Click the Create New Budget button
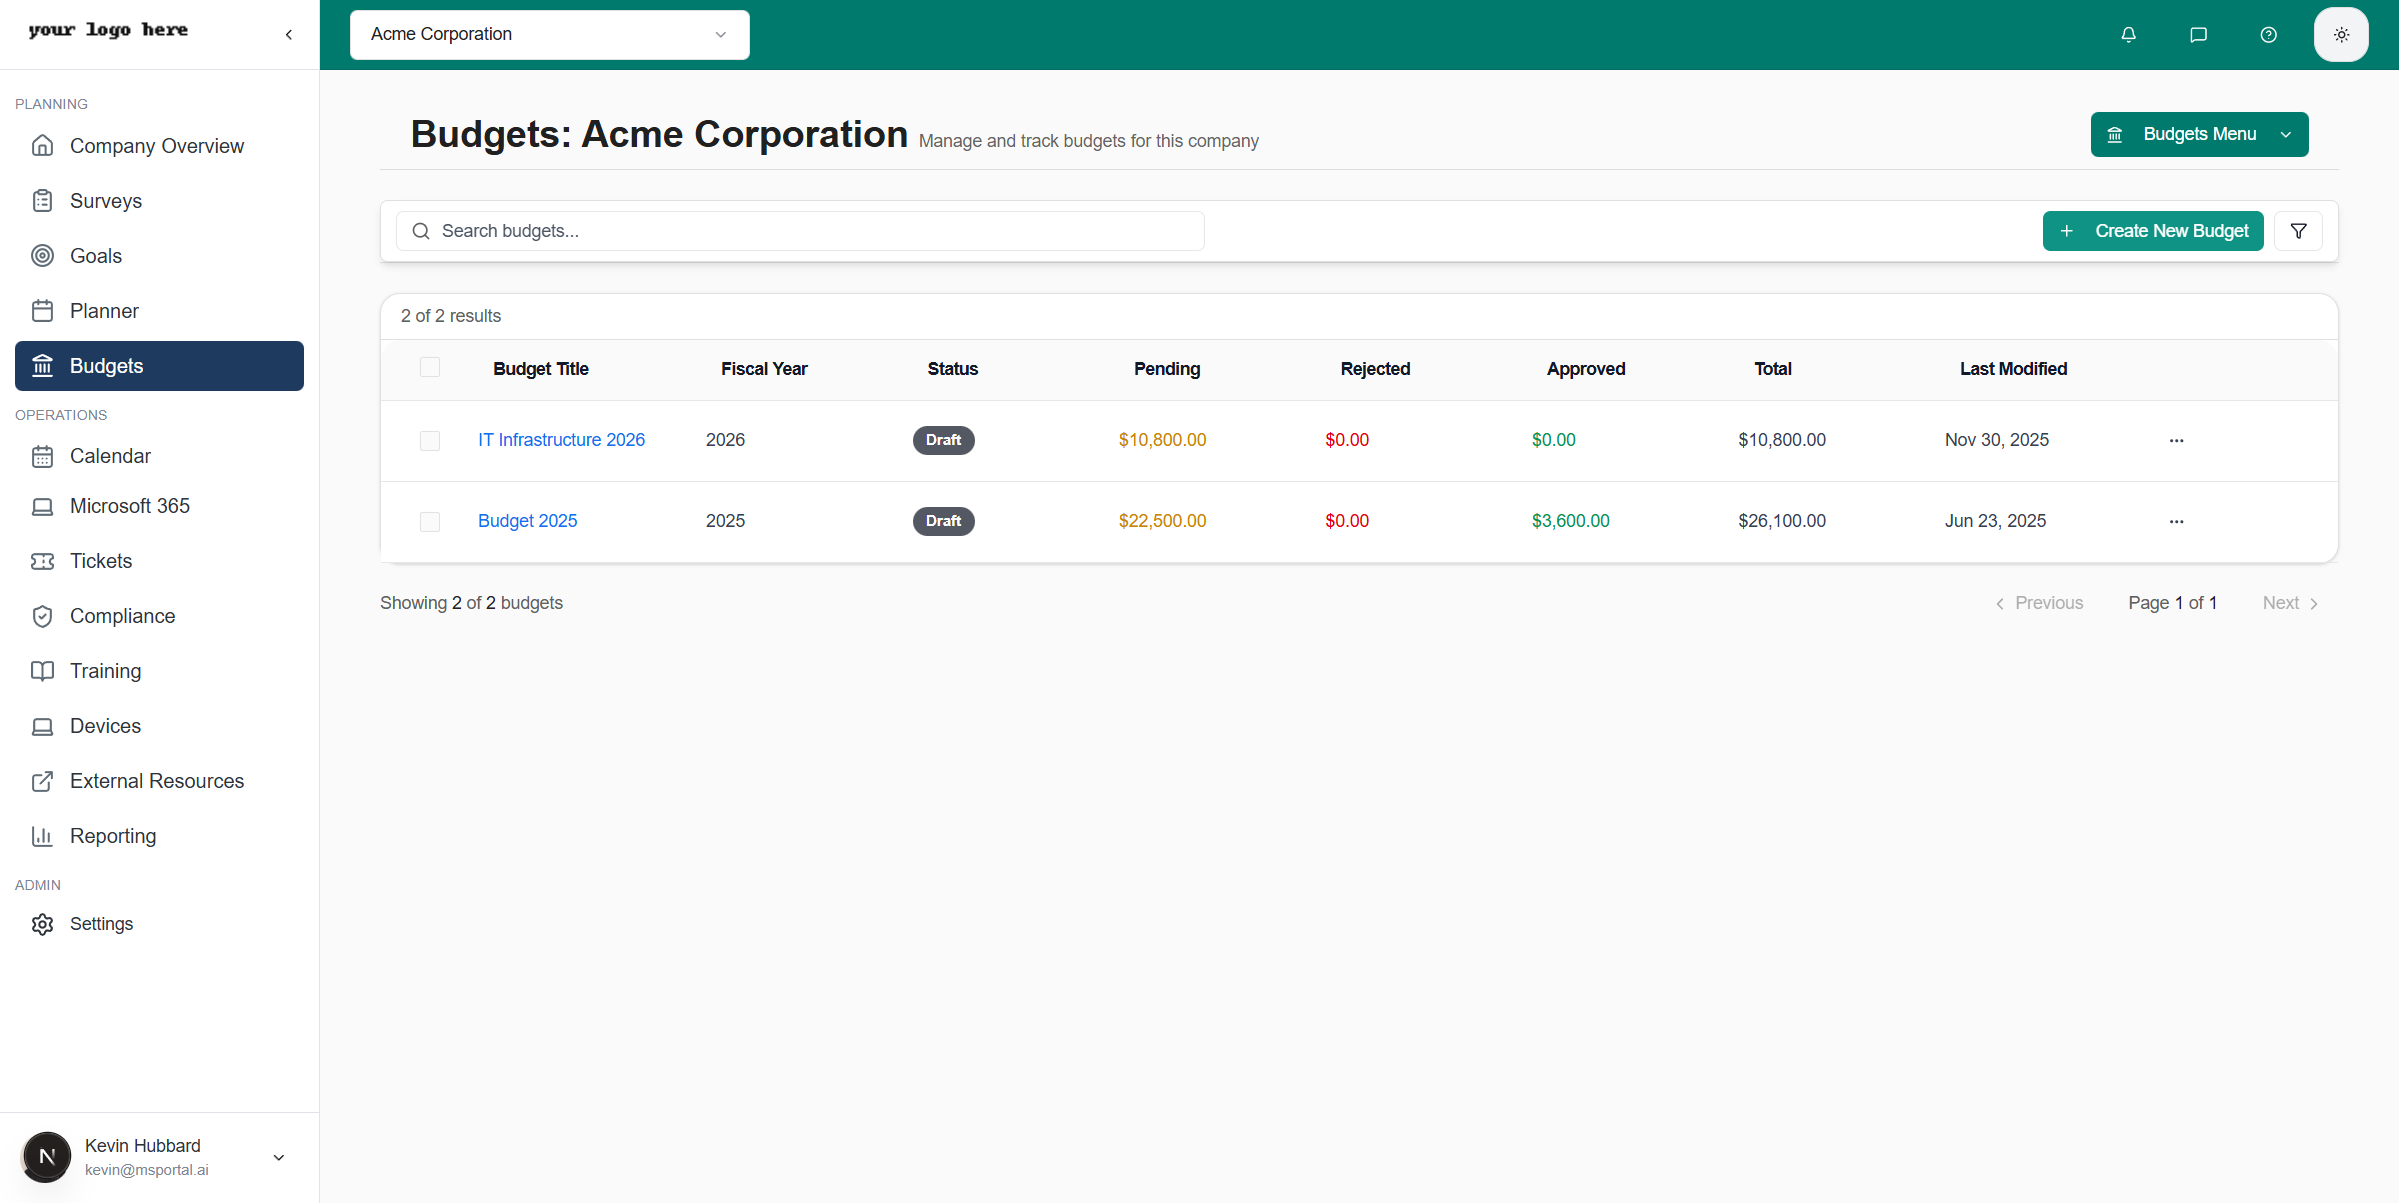Viewport: 2399px width, 1203px height. tap(2152, 231)
